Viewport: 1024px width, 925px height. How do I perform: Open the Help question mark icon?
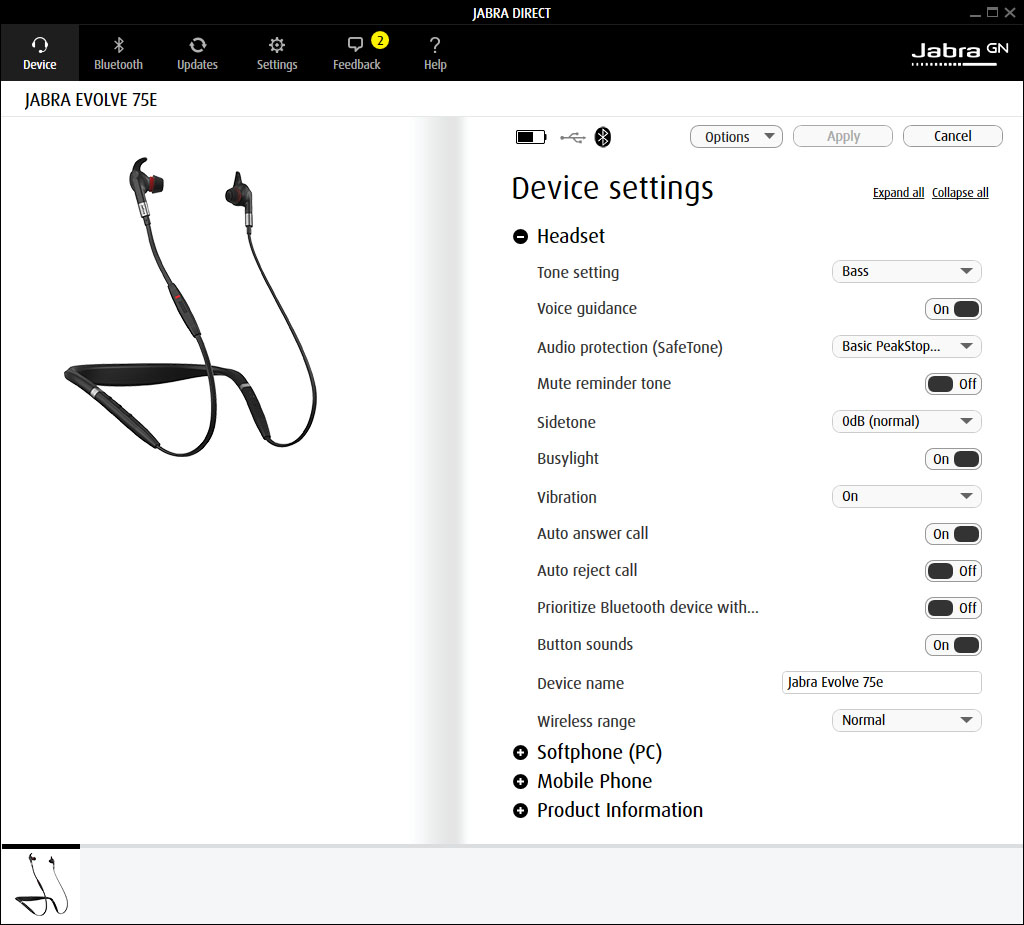pos(435,46)
